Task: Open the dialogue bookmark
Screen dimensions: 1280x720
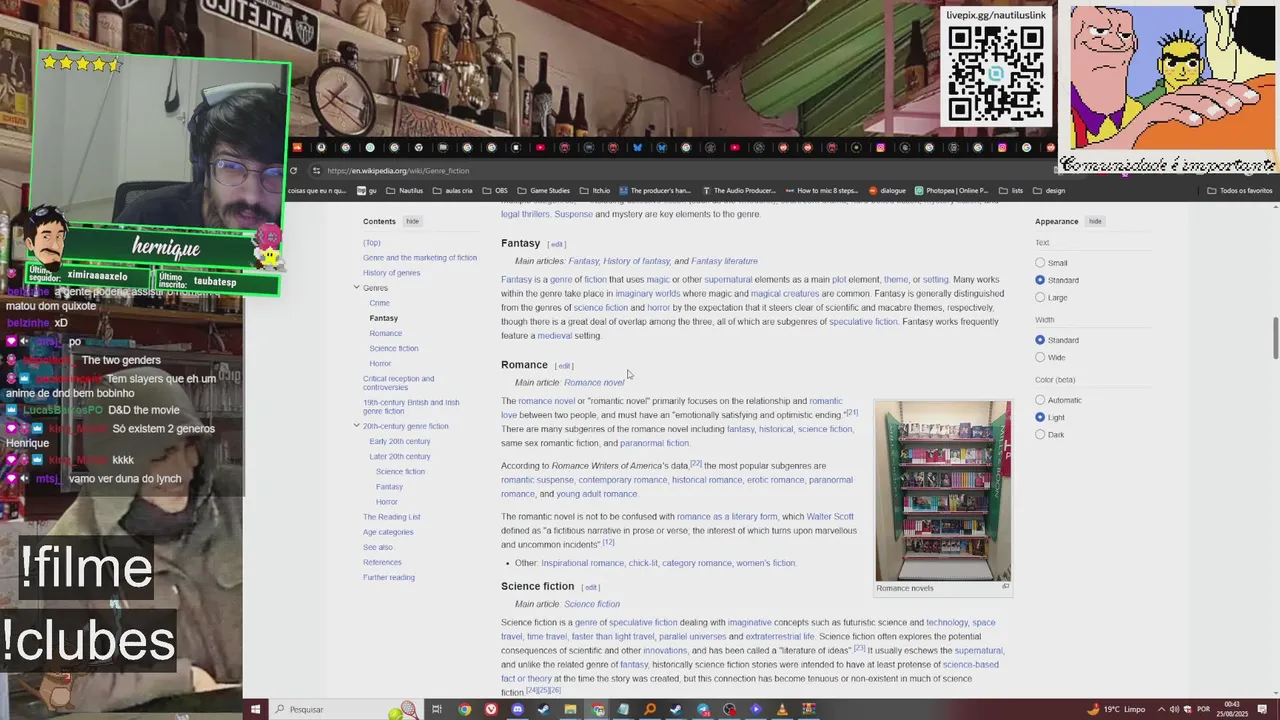Action: pyautogui.click(x=887, y=190)
